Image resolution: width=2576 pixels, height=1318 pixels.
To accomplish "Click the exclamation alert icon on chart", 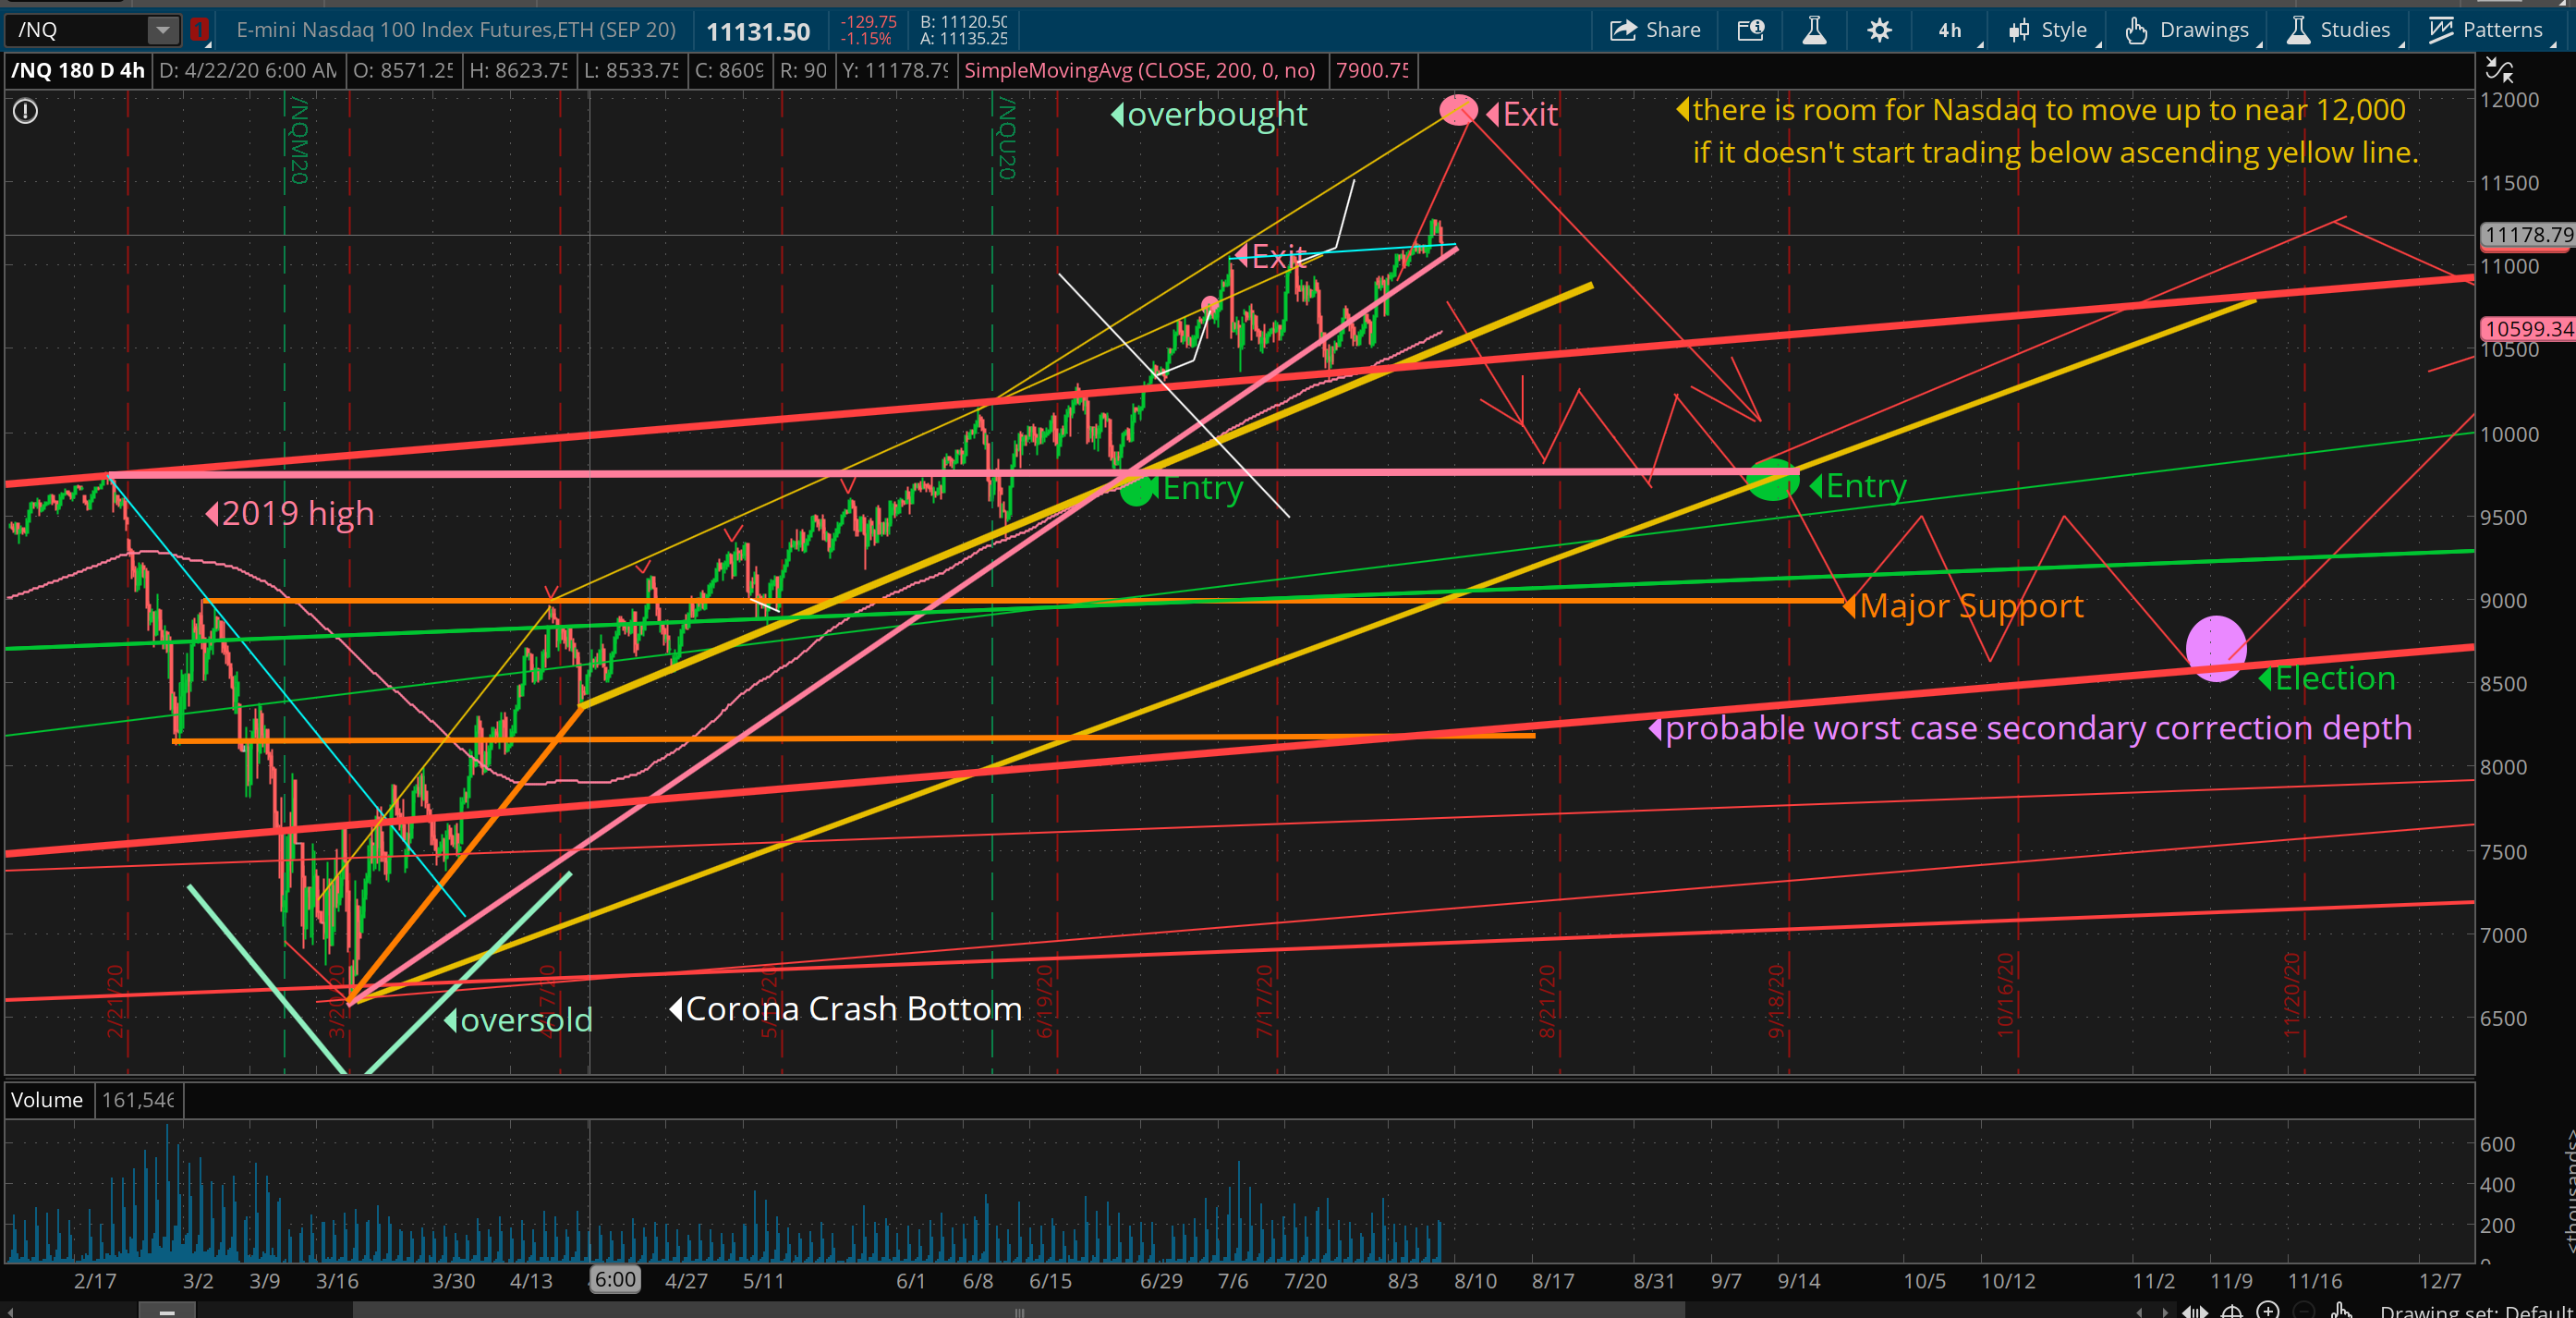I will (x=25, y=111).
